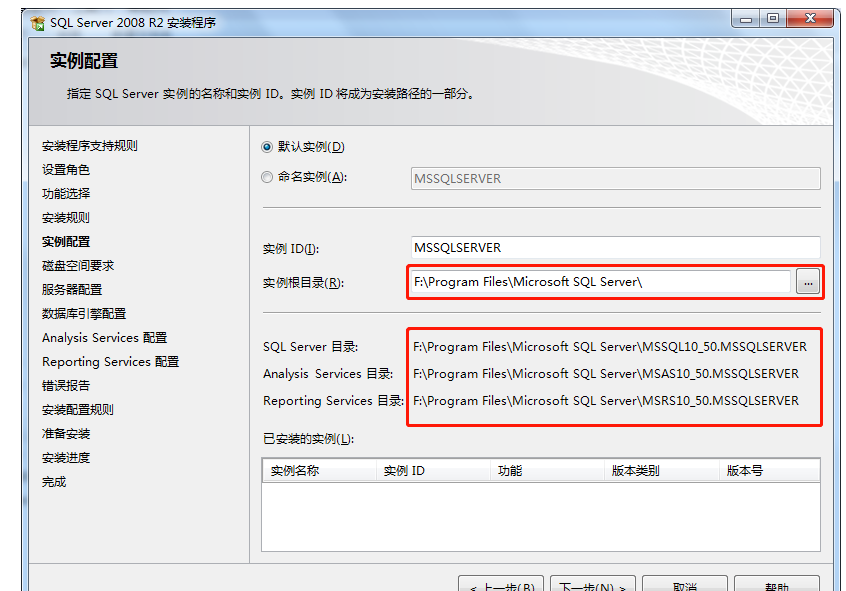Screen dimensions: 846x591
Task: Select the 完成 step in sidebar
Action: 54,482
